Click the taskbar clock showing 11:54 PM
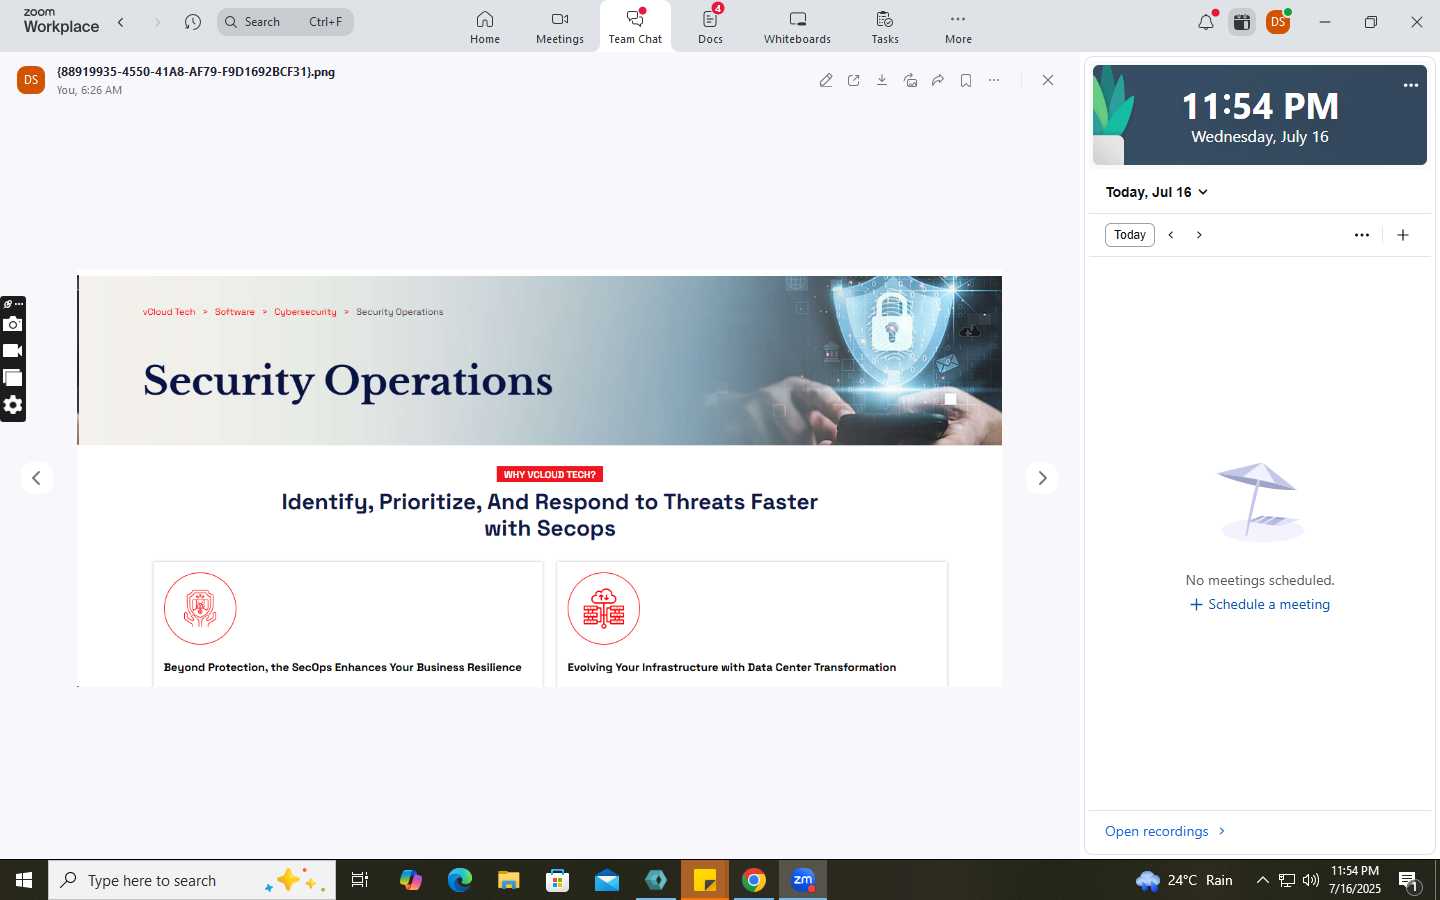 [1355, 880]
